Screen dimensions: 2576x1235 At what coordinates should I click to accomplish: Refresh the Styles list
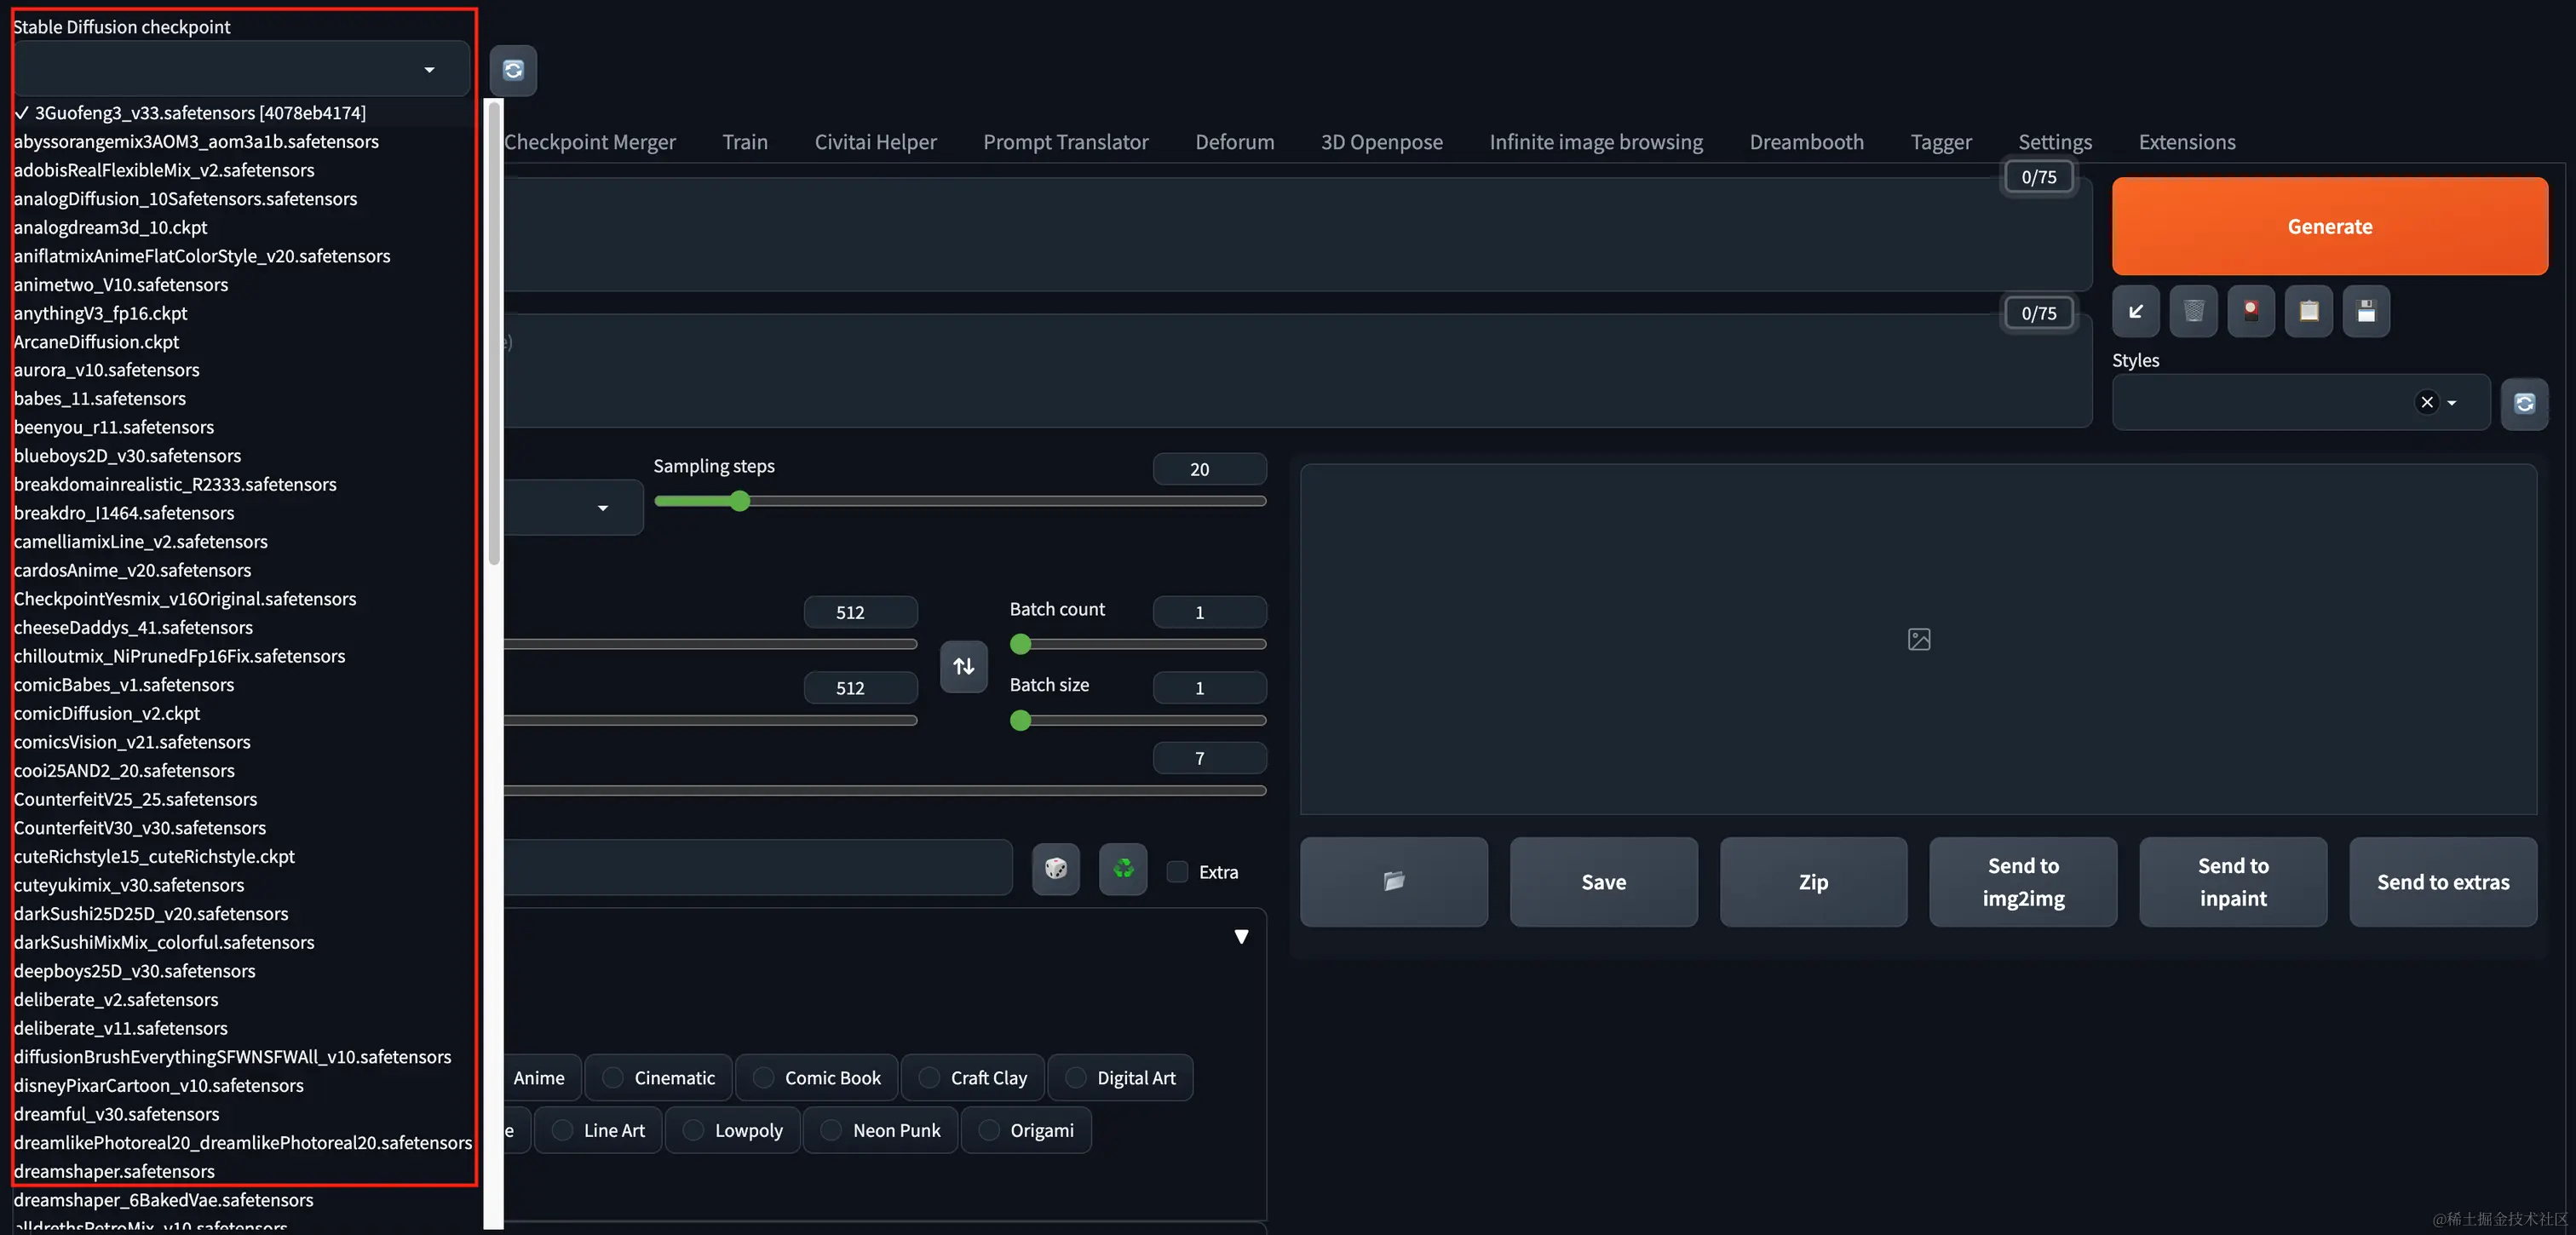click(2524, 403)
